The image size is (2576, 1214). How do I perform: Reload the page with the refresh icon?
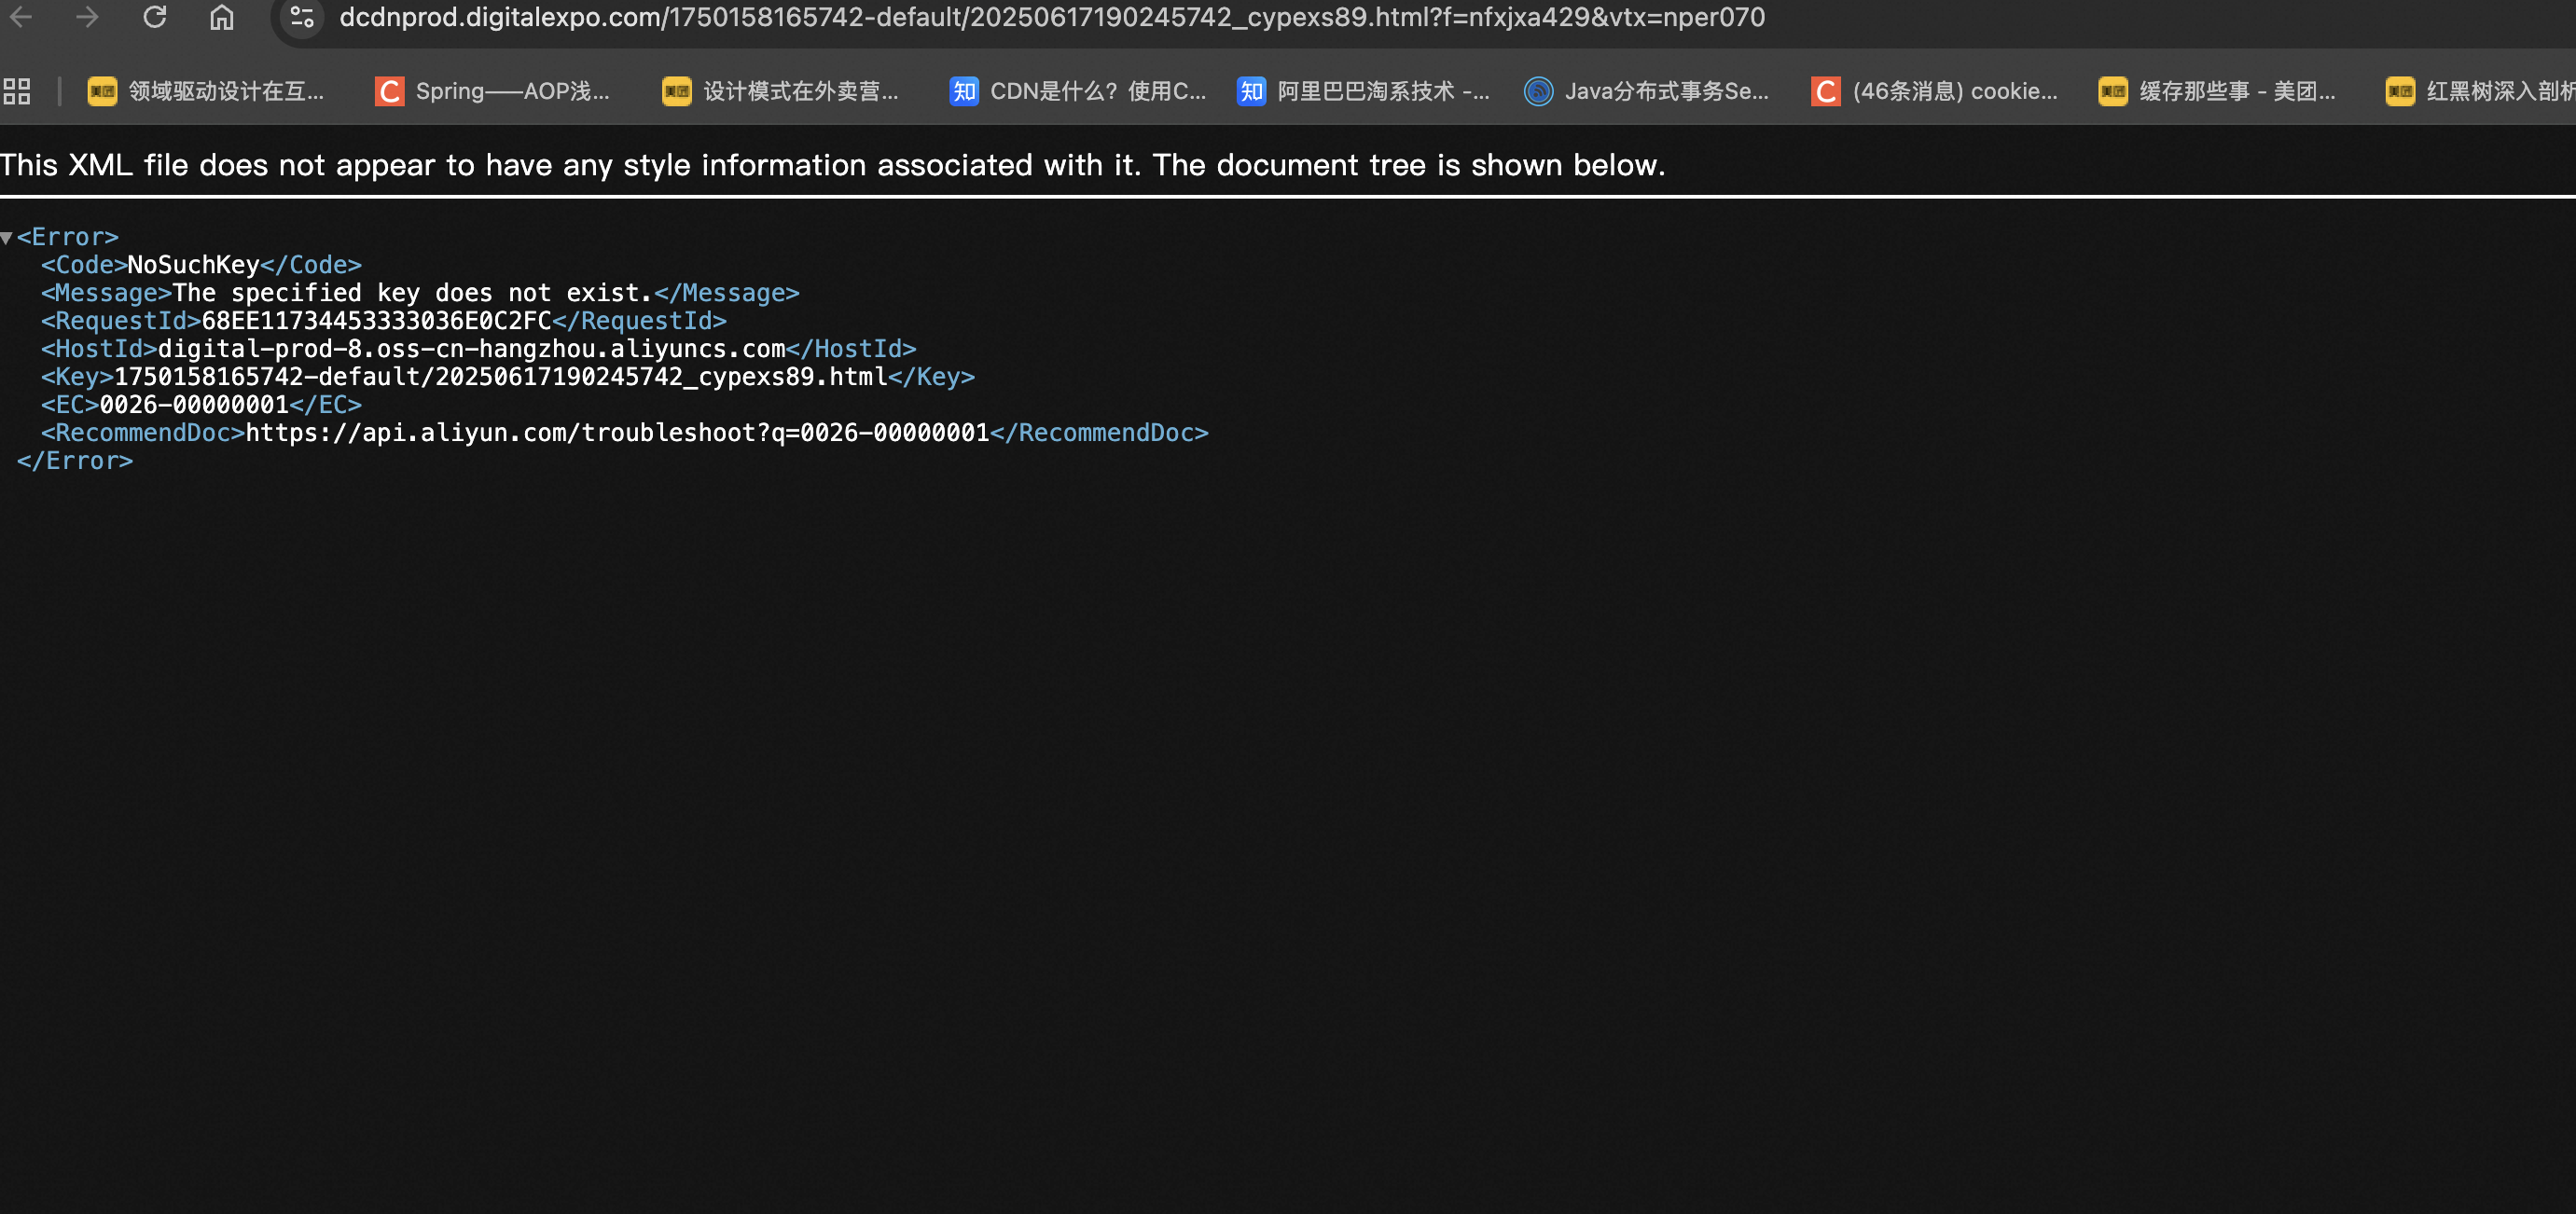[154, 17]
